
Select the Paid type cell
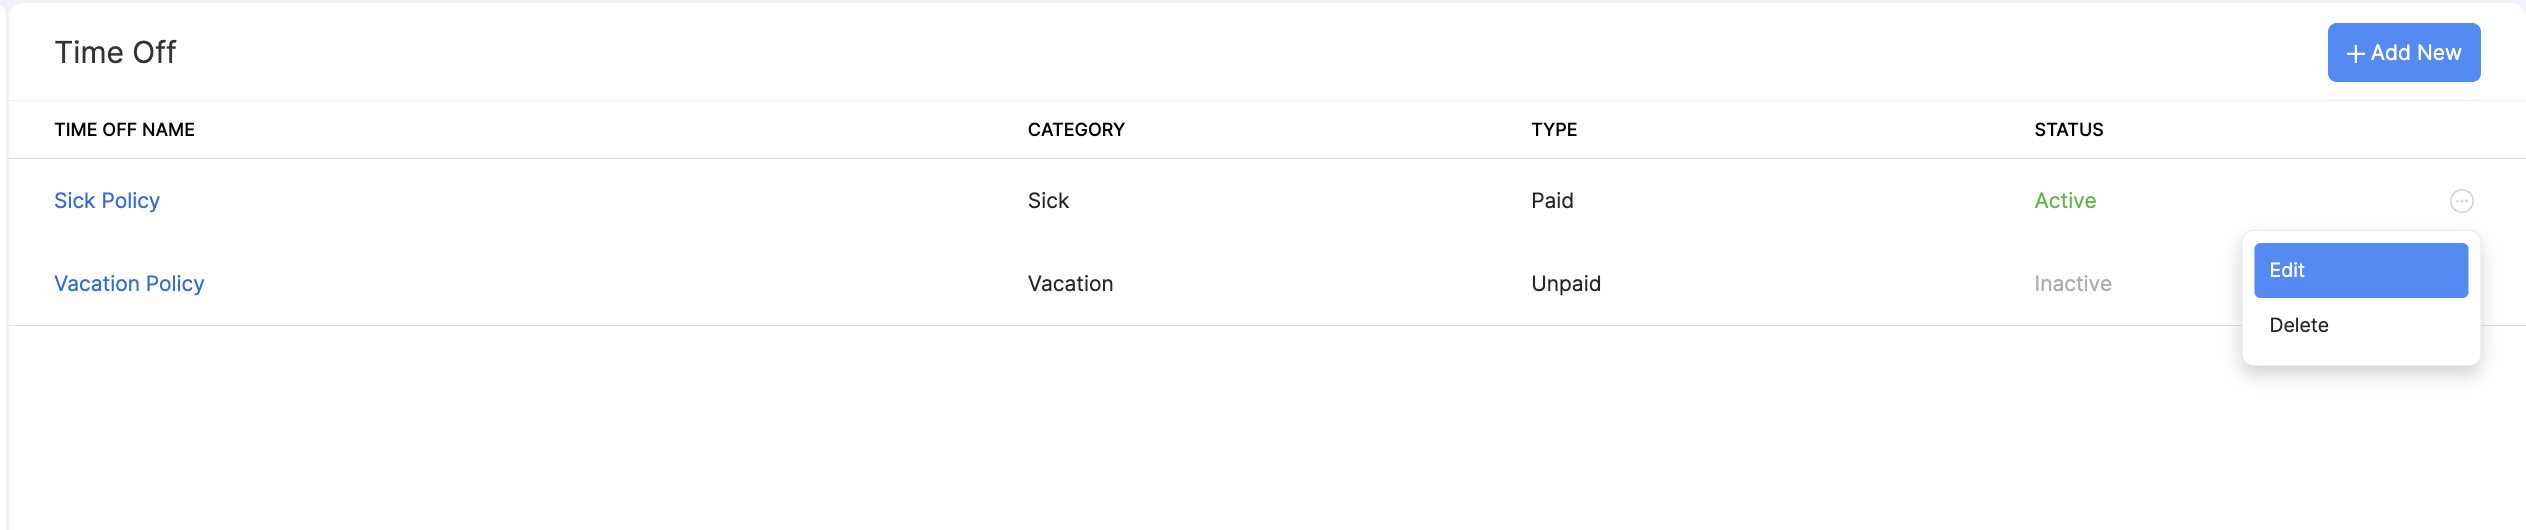(1552, 201)
